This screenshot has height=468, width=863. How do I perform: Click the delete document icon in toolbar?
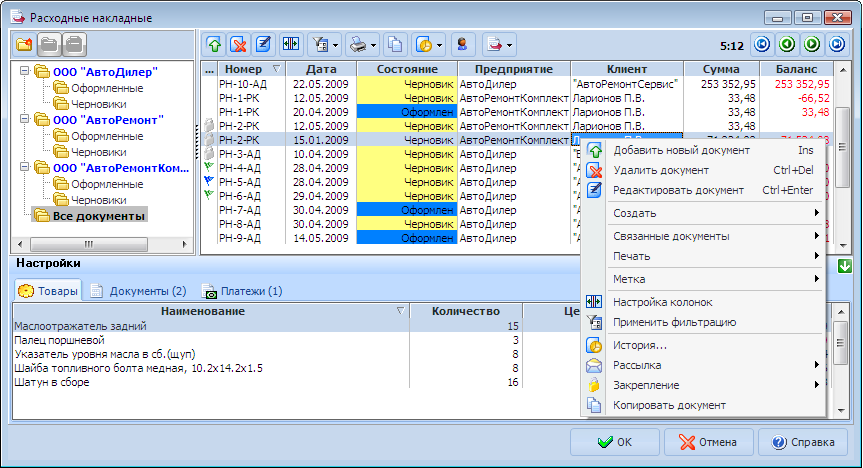point(238,45)
